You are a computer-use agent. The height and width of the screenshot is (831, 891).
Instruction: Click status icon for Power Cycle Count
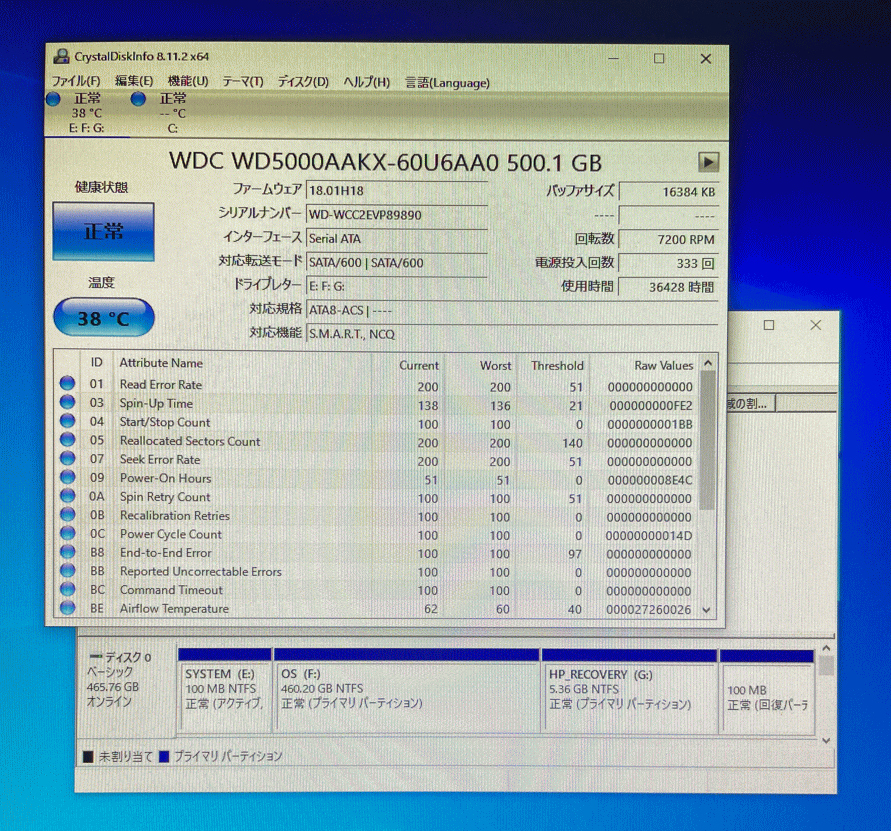[x=67, y=533]
